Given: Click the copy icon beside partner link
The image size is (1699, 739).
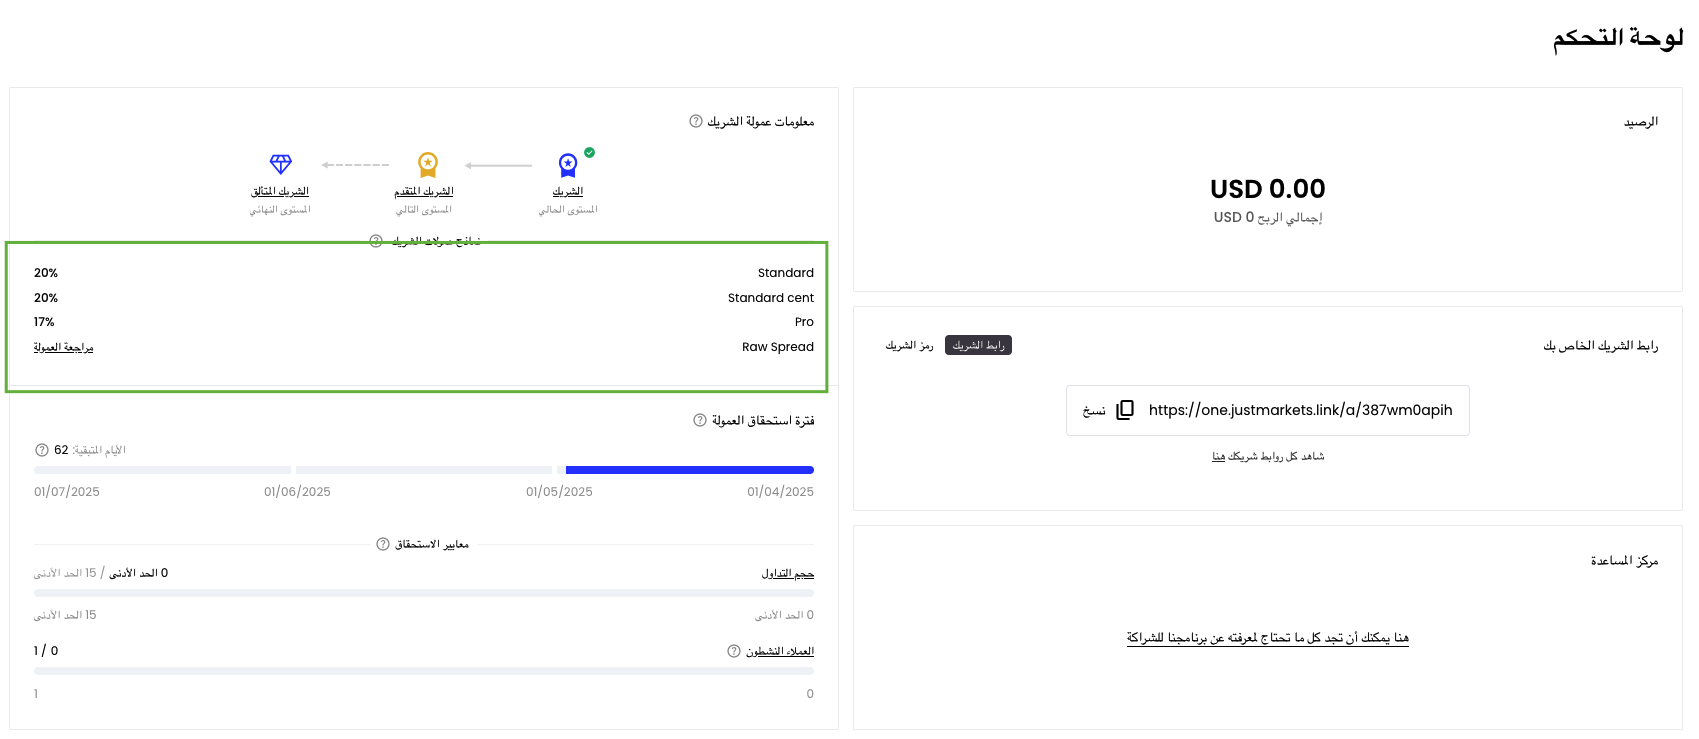Looking at the screenshot, I should coord(1125,410).
